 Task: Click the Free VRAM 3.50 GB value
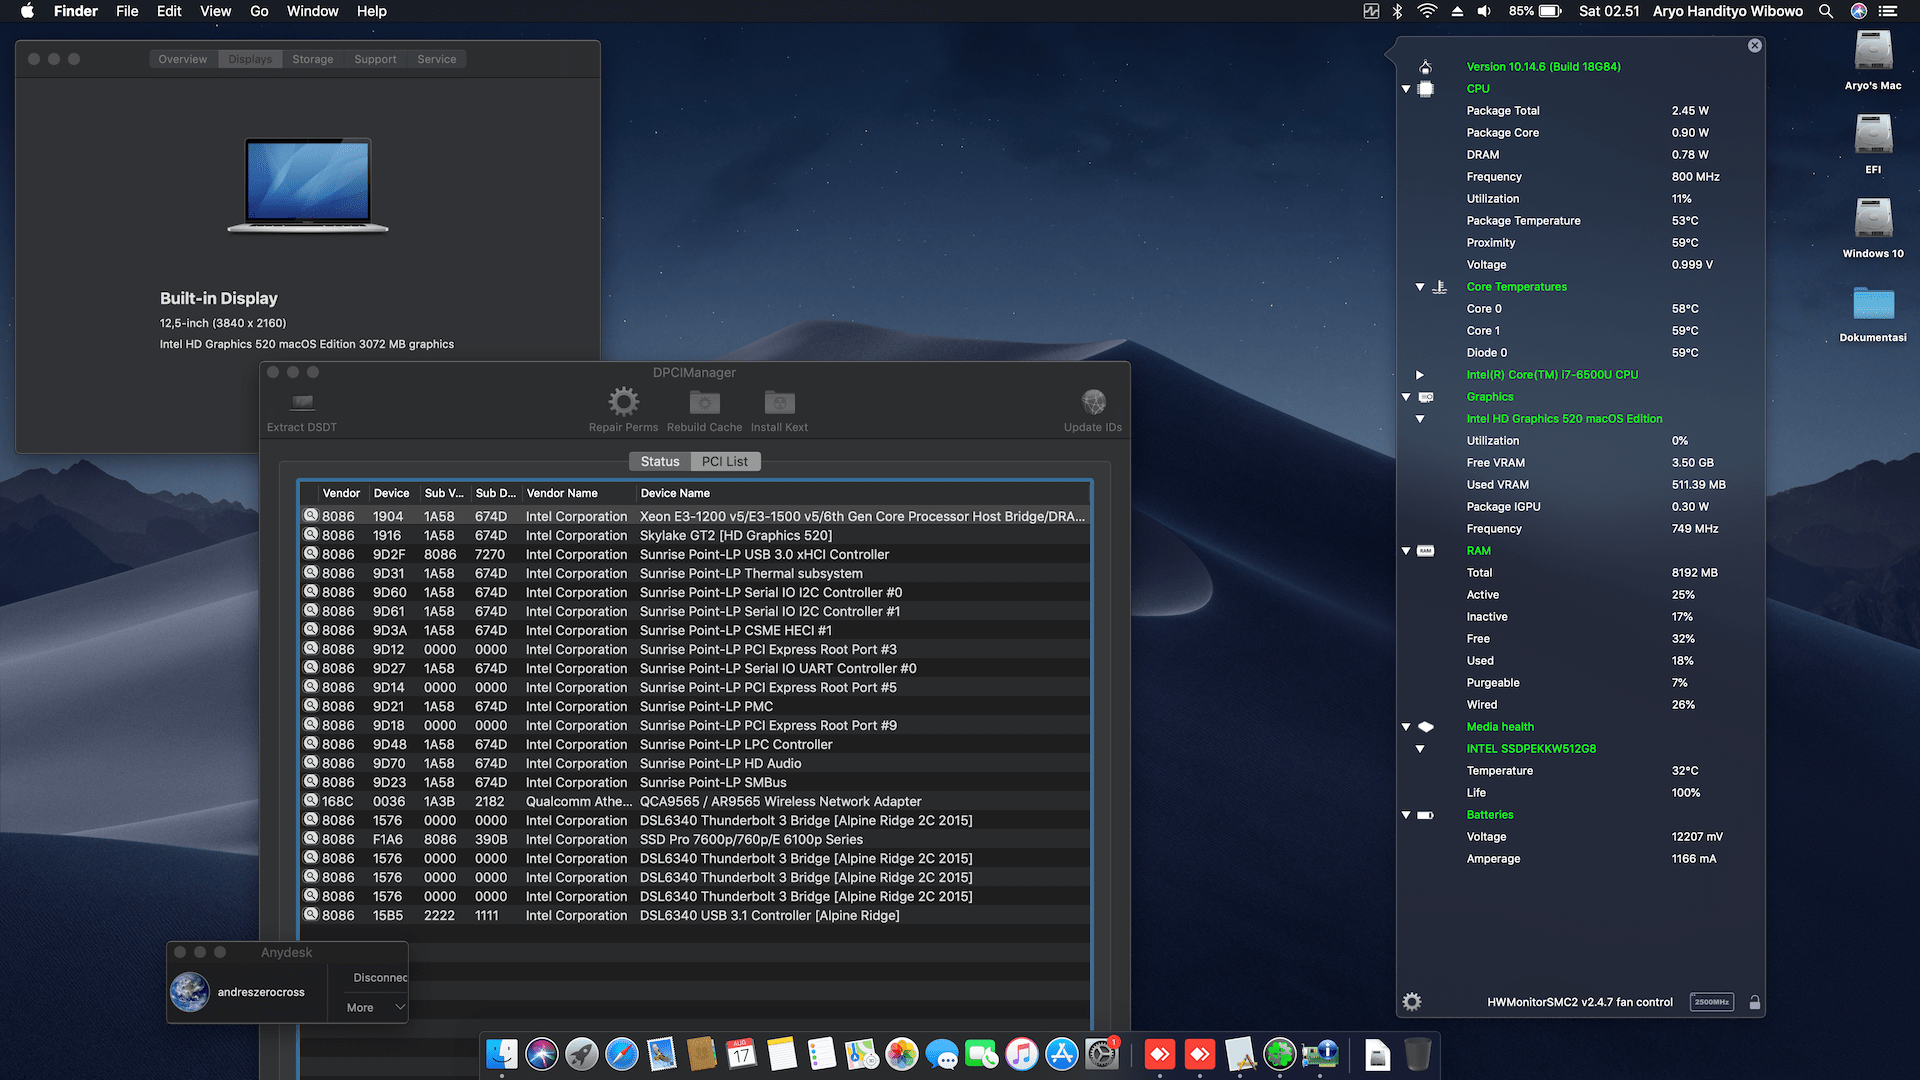coord(1692,463)
